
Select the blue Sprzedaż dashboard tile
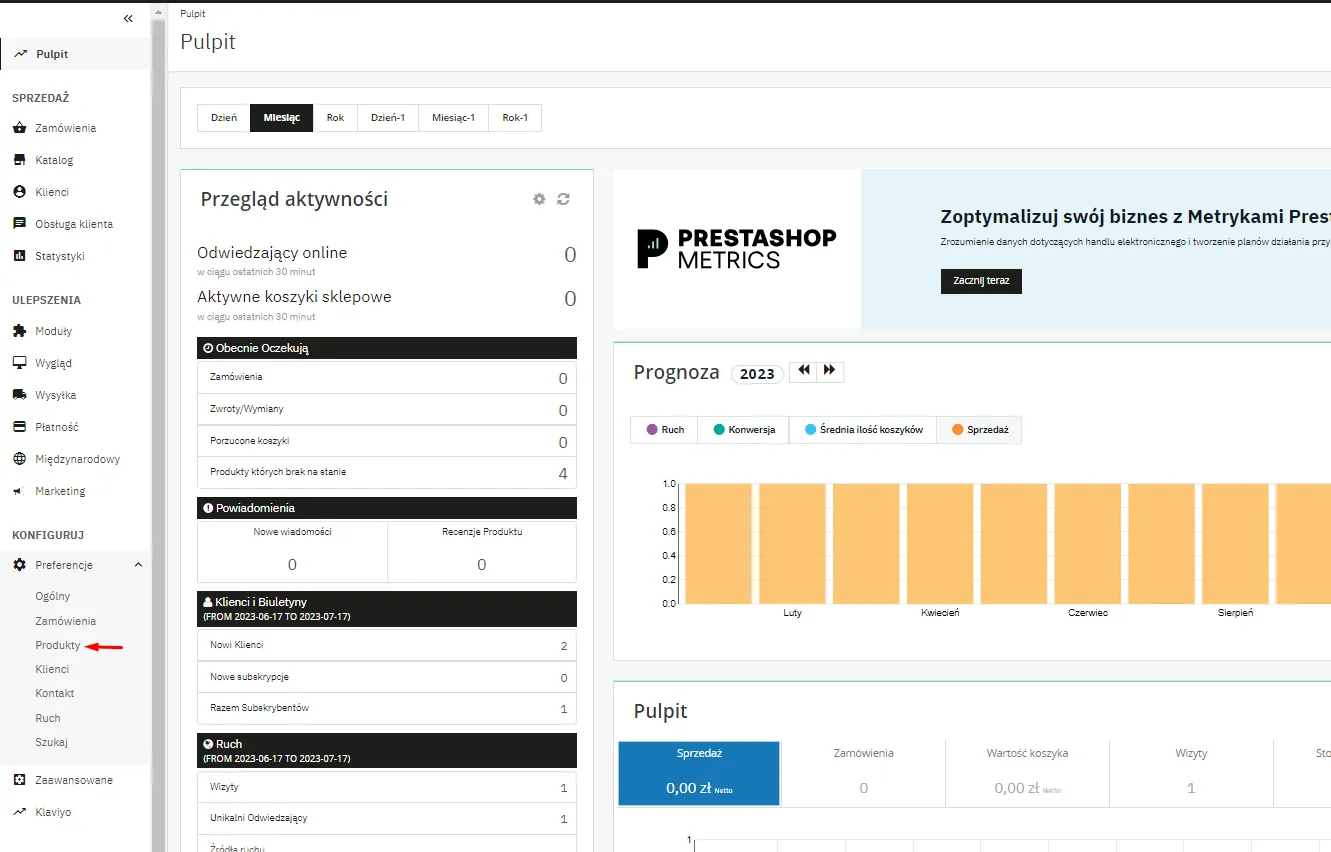tap(698, 773)
